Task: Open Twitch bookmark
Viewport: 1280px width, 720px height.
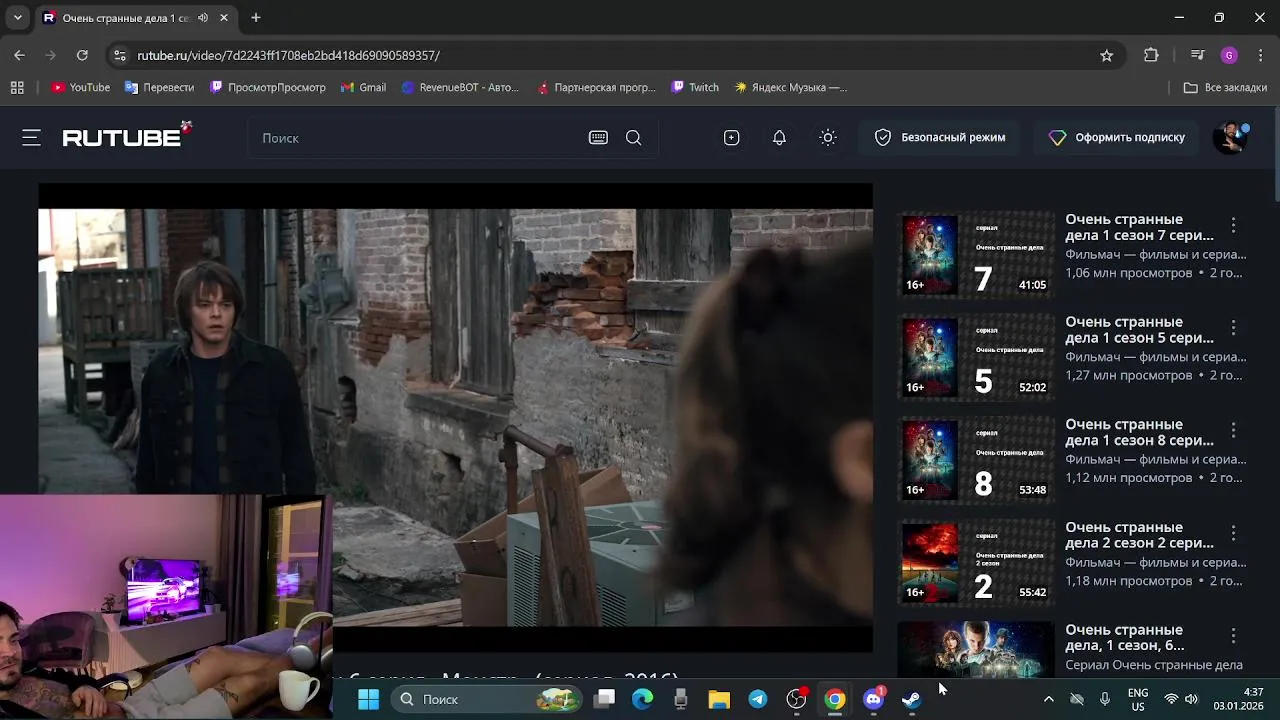Action: coord(695,87)
